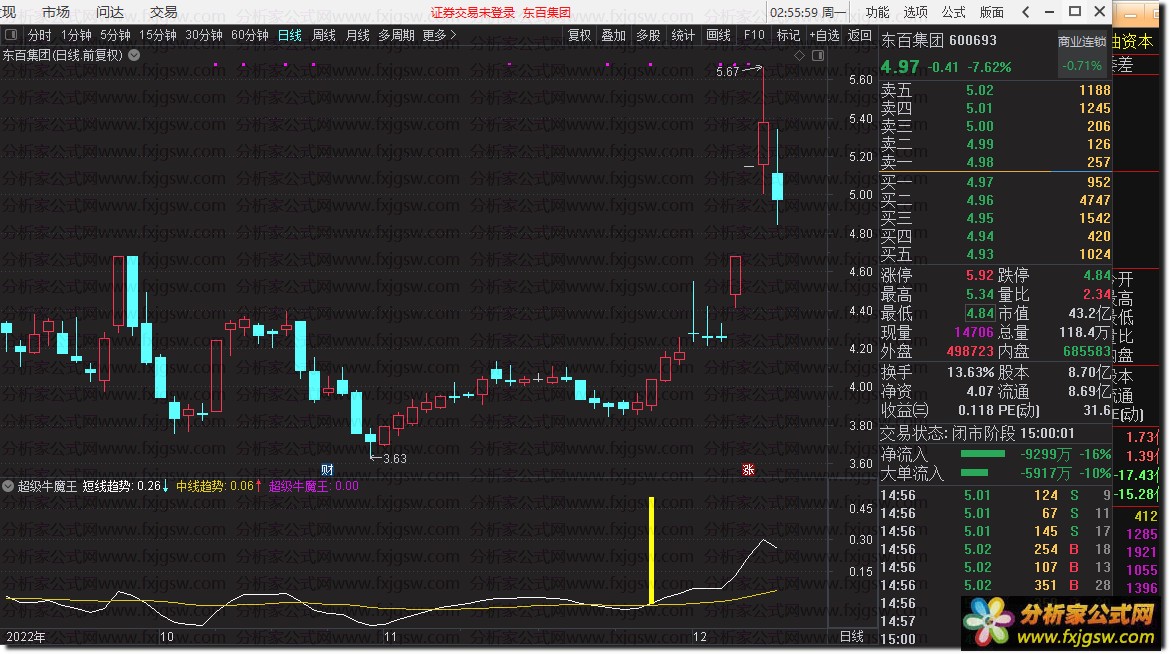Click the 标记 mark button
The height and width of the screenshot is (654, 1171).
(x=788, y=35)
